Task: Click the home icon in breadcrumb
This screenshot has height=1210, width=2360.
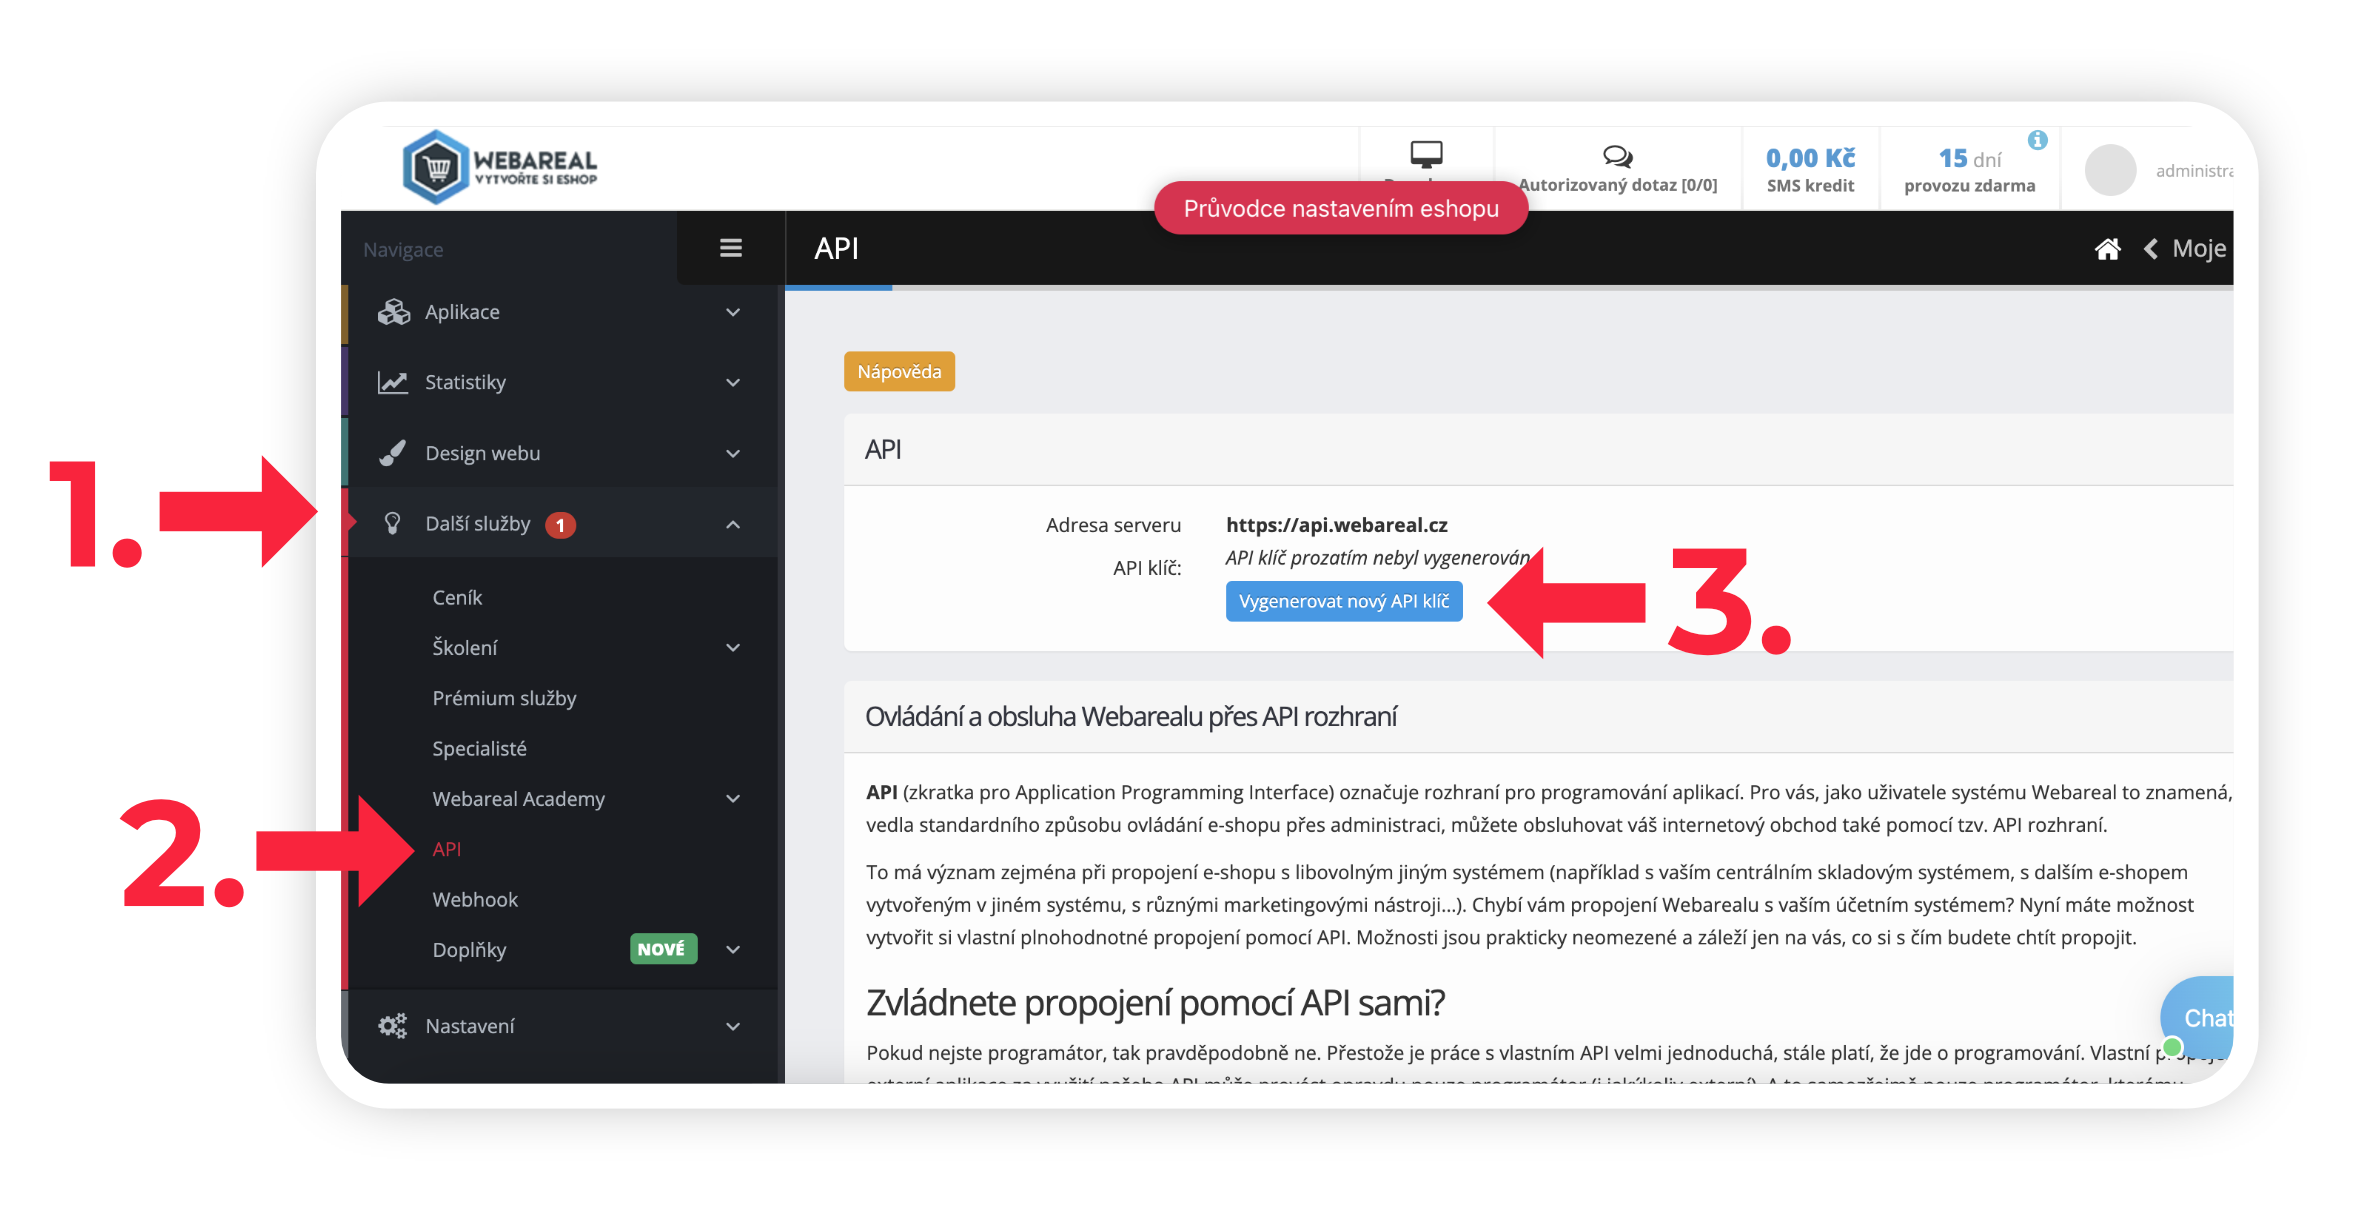Action: 2107,249
